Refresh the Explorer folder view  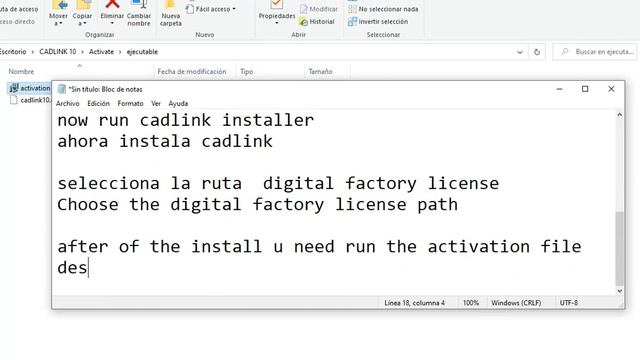click(x=537, y=52)
